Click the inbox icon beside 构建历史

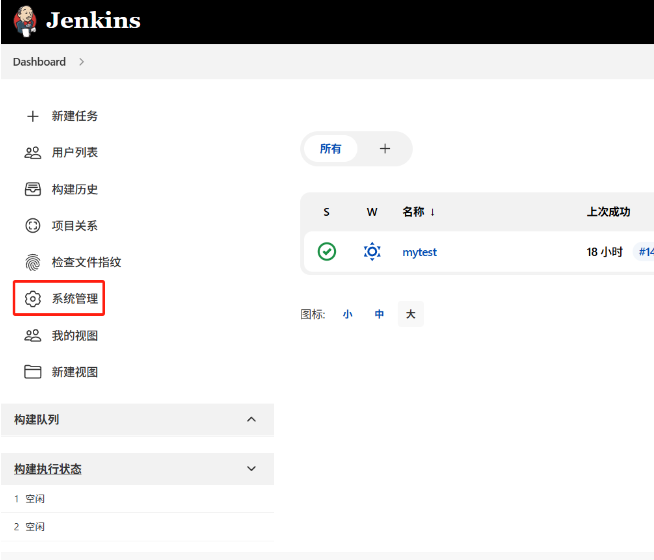(x=33, y=189)
